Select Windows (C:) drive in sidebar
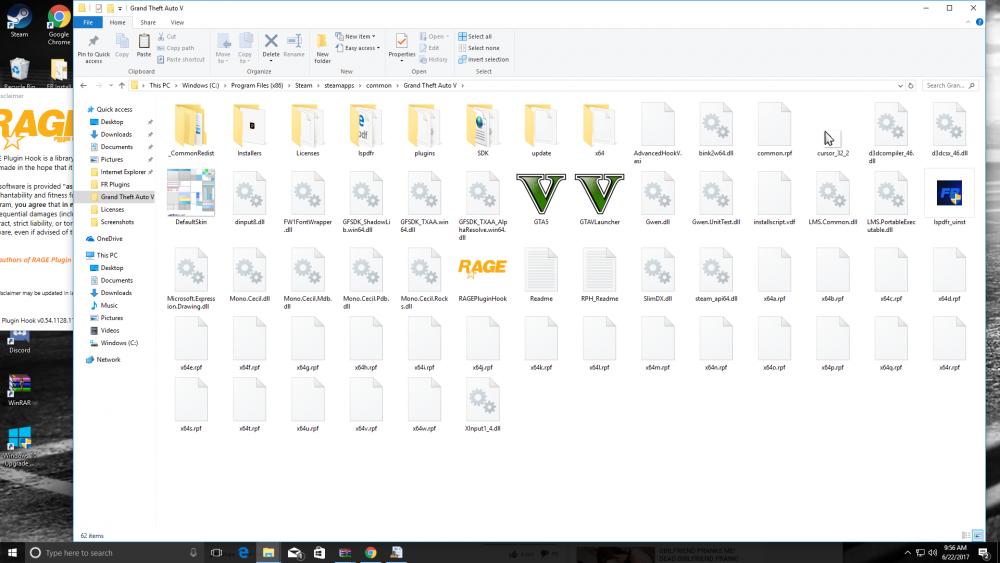Image resolution: width=1000 pixels, height=563 pixels. [119, 343]
